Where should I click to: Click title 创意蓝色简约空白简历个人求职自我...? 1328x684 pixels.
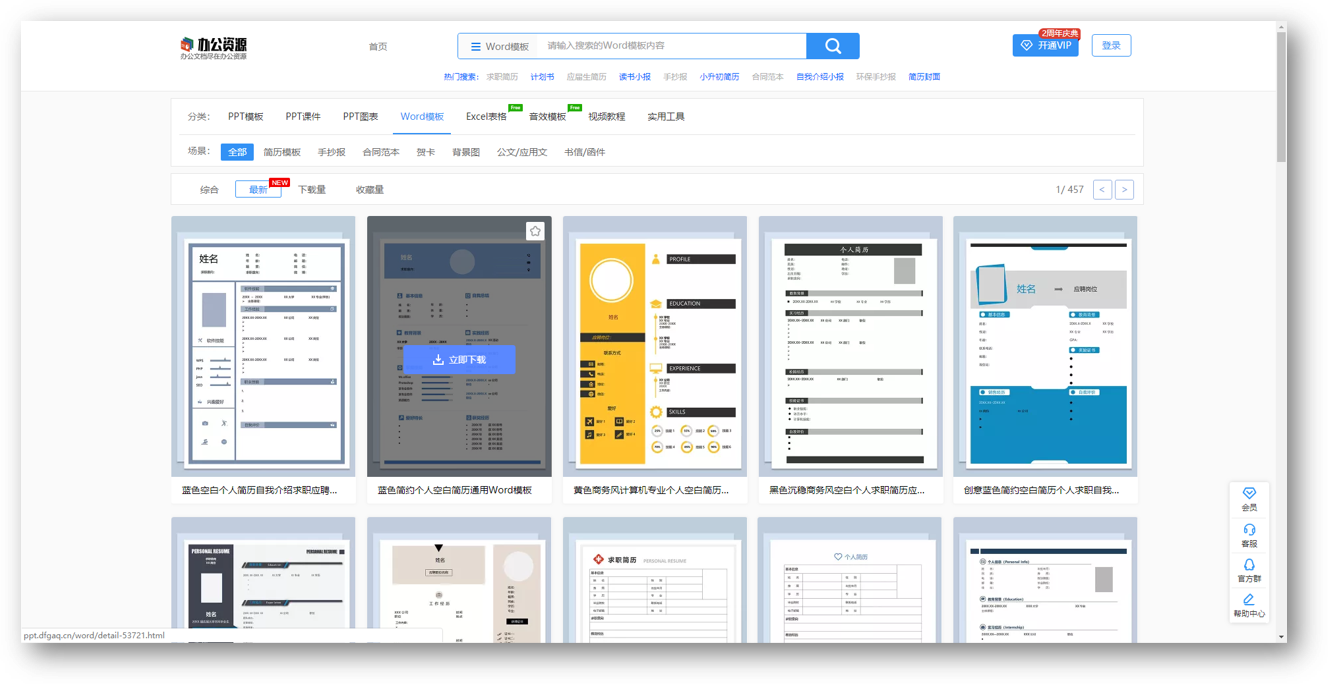click(x=1041, y=491)
